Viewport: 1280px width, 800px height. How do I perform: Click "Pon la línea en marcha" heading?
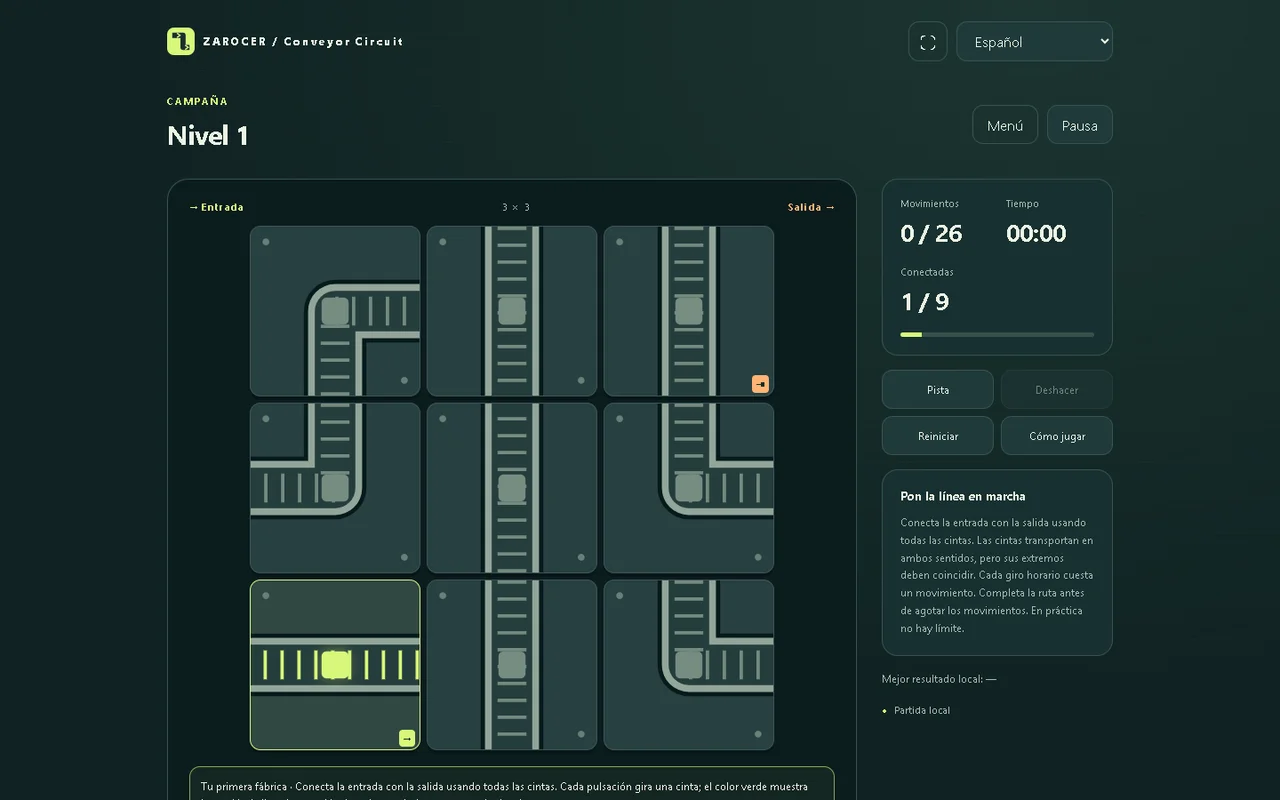click(x=963, y=496)
